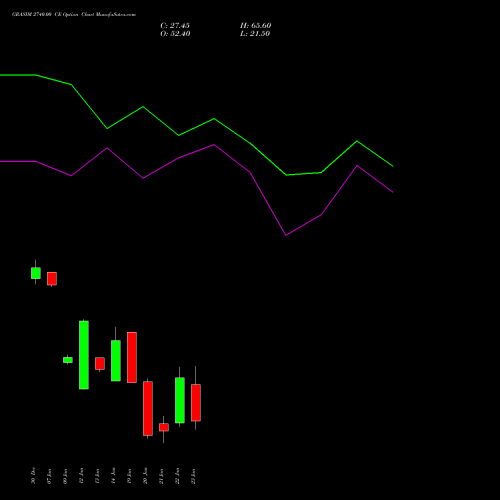Image resolution: width=500 pixels, height=500 pixels.
Task: Click the red candlestick above 19 Jan
Action: tap(132, 357)
